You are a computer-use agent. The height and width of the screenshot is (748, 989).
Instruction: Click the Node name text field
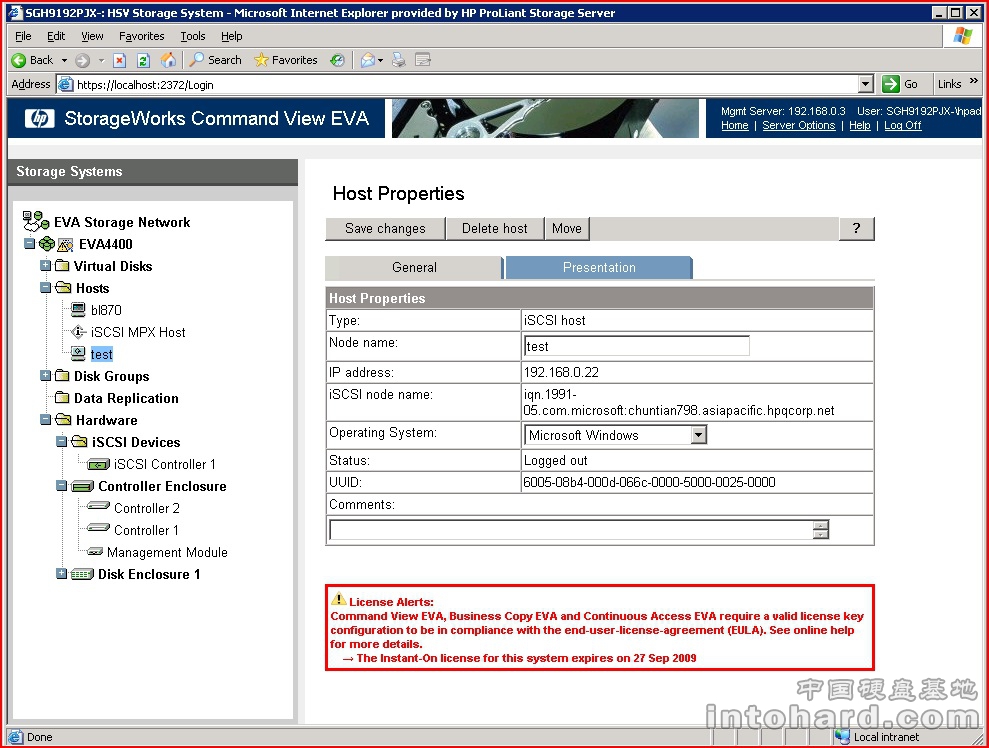coord(636,346)
